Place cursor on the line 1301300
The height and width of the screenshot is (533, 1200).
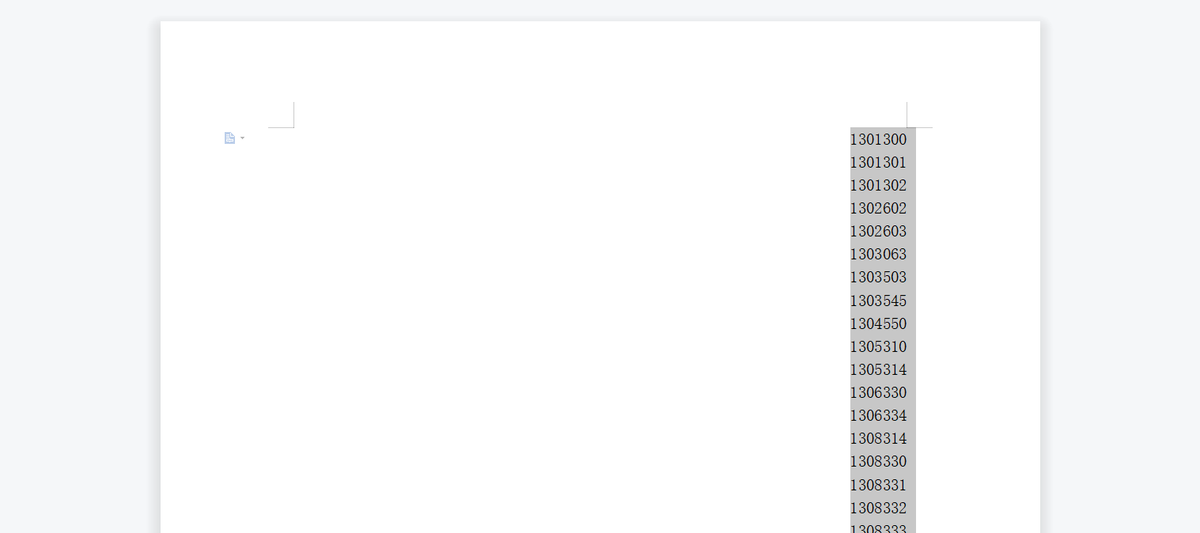(878, 139)
